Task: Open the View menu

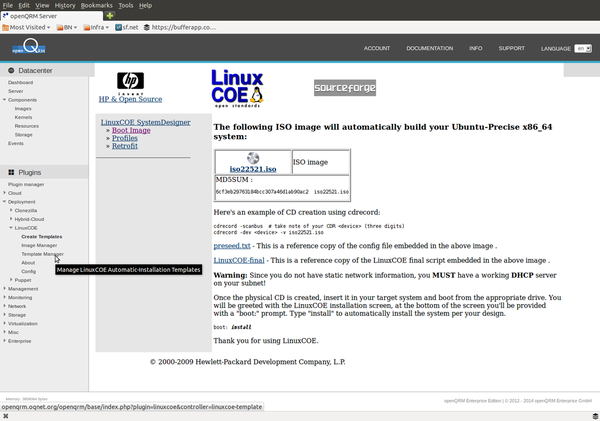Action: pyautogui.click(x=42, y=5)
